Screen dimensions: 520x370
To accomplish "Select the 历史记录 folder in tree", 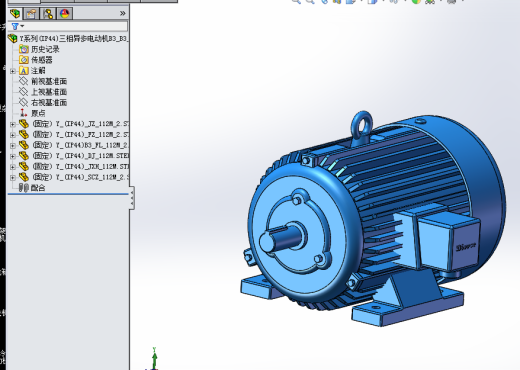I will 39,49.
